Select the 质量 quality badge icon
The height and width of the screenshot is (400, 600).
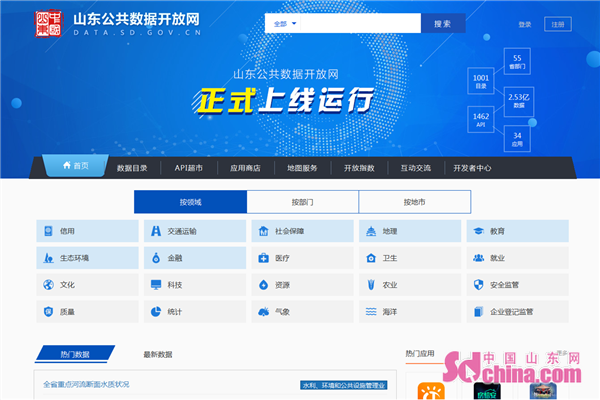coord(48,312)
